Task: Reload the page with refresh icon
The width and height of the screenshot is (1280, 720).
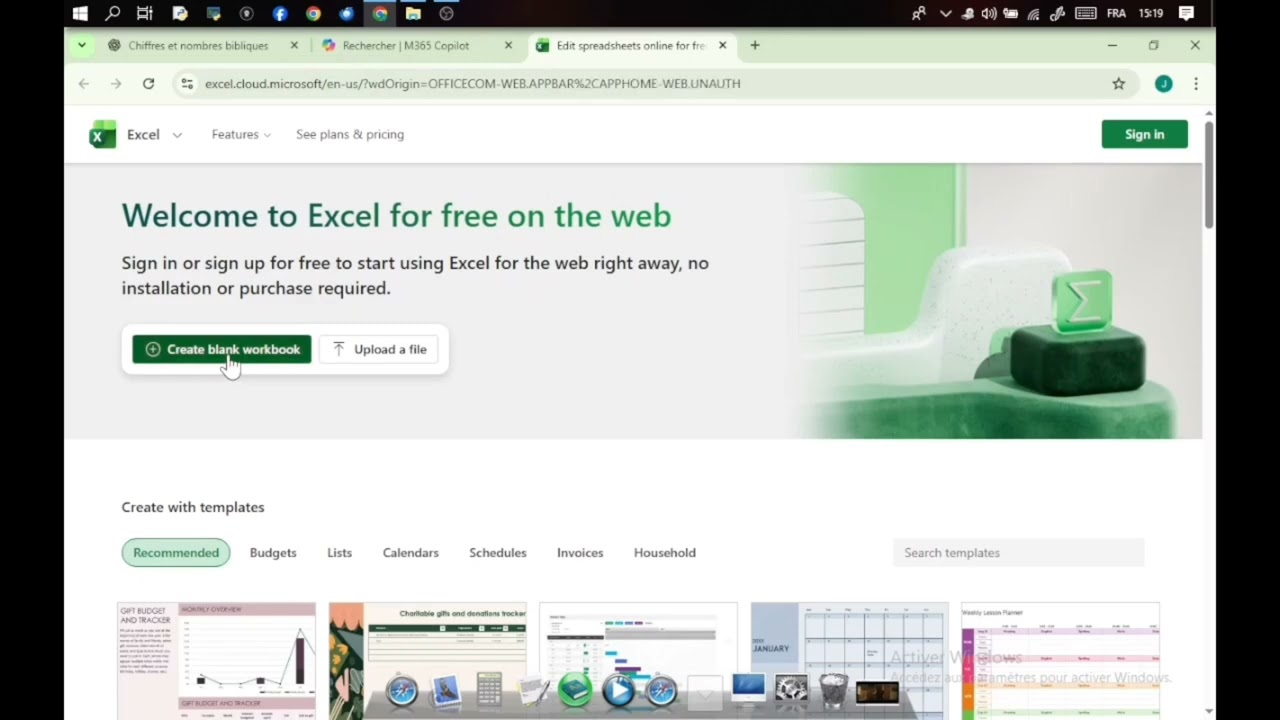Action: point(148,84)
